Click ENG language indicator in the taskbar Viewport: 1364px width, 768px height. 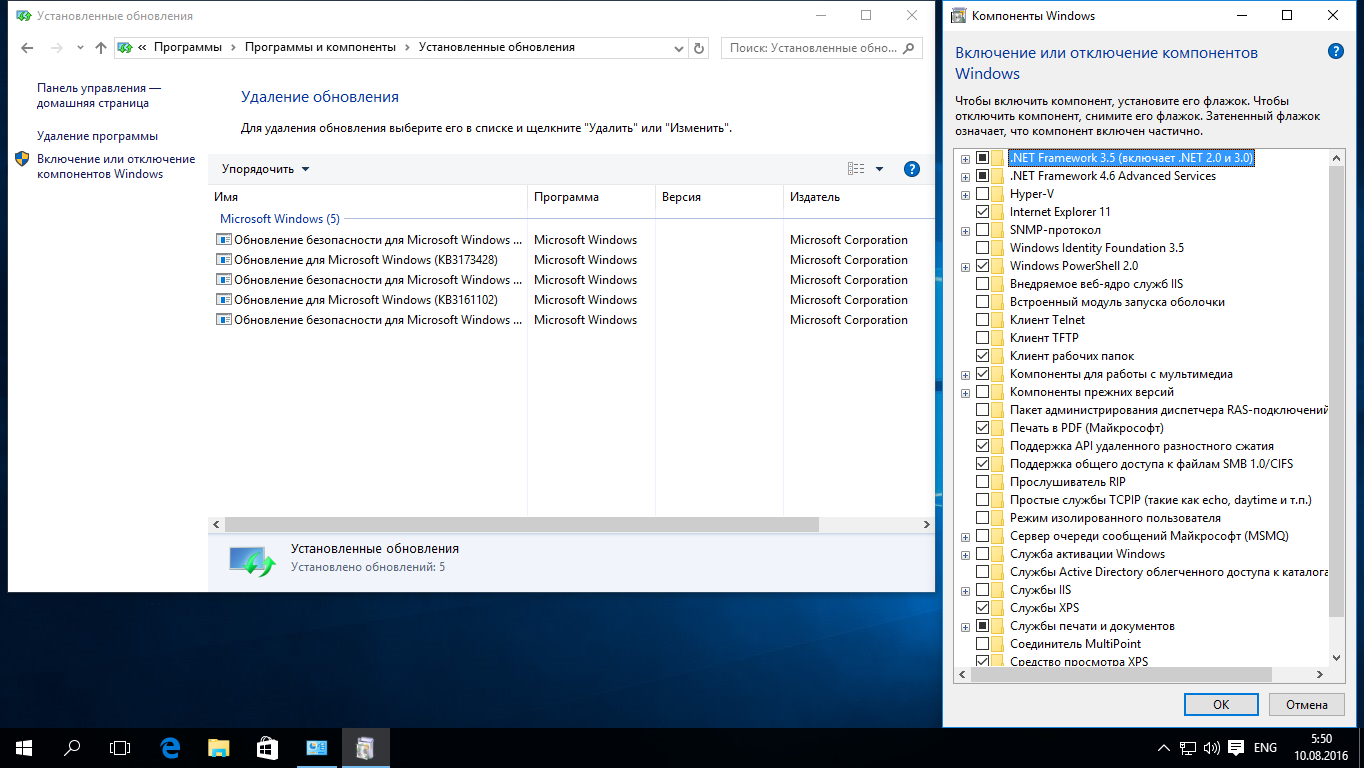[x=1265, y=747]
